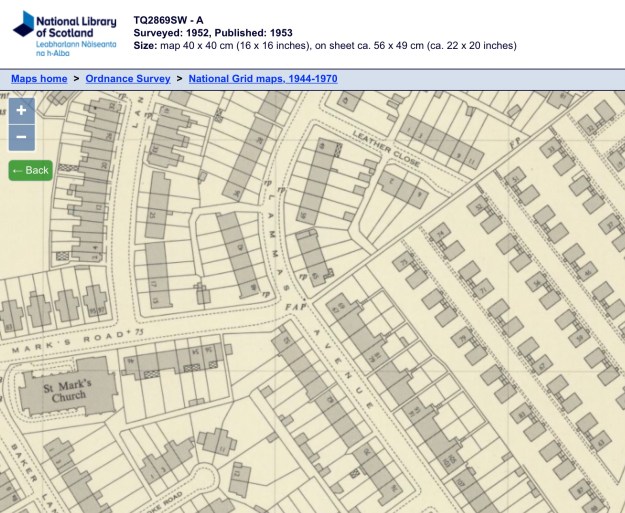Click the map Size description line
The width and height of the screenshot is (625, 513).
pyautogui.click(x=325, y=45)
